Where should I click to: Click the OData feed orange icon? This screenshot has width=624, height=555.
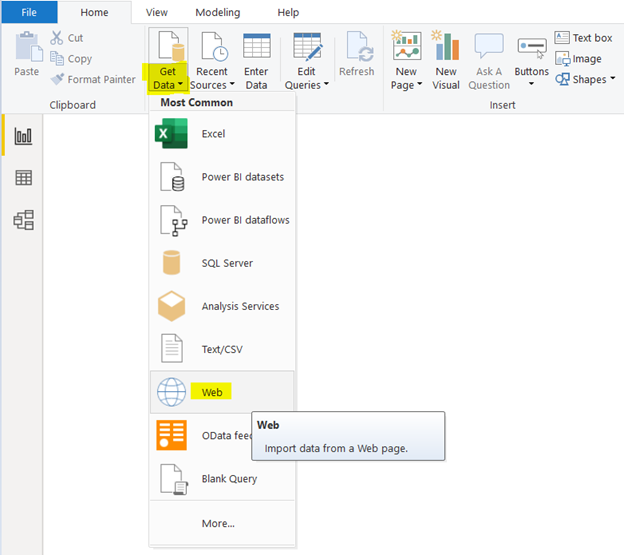point(172,435)
